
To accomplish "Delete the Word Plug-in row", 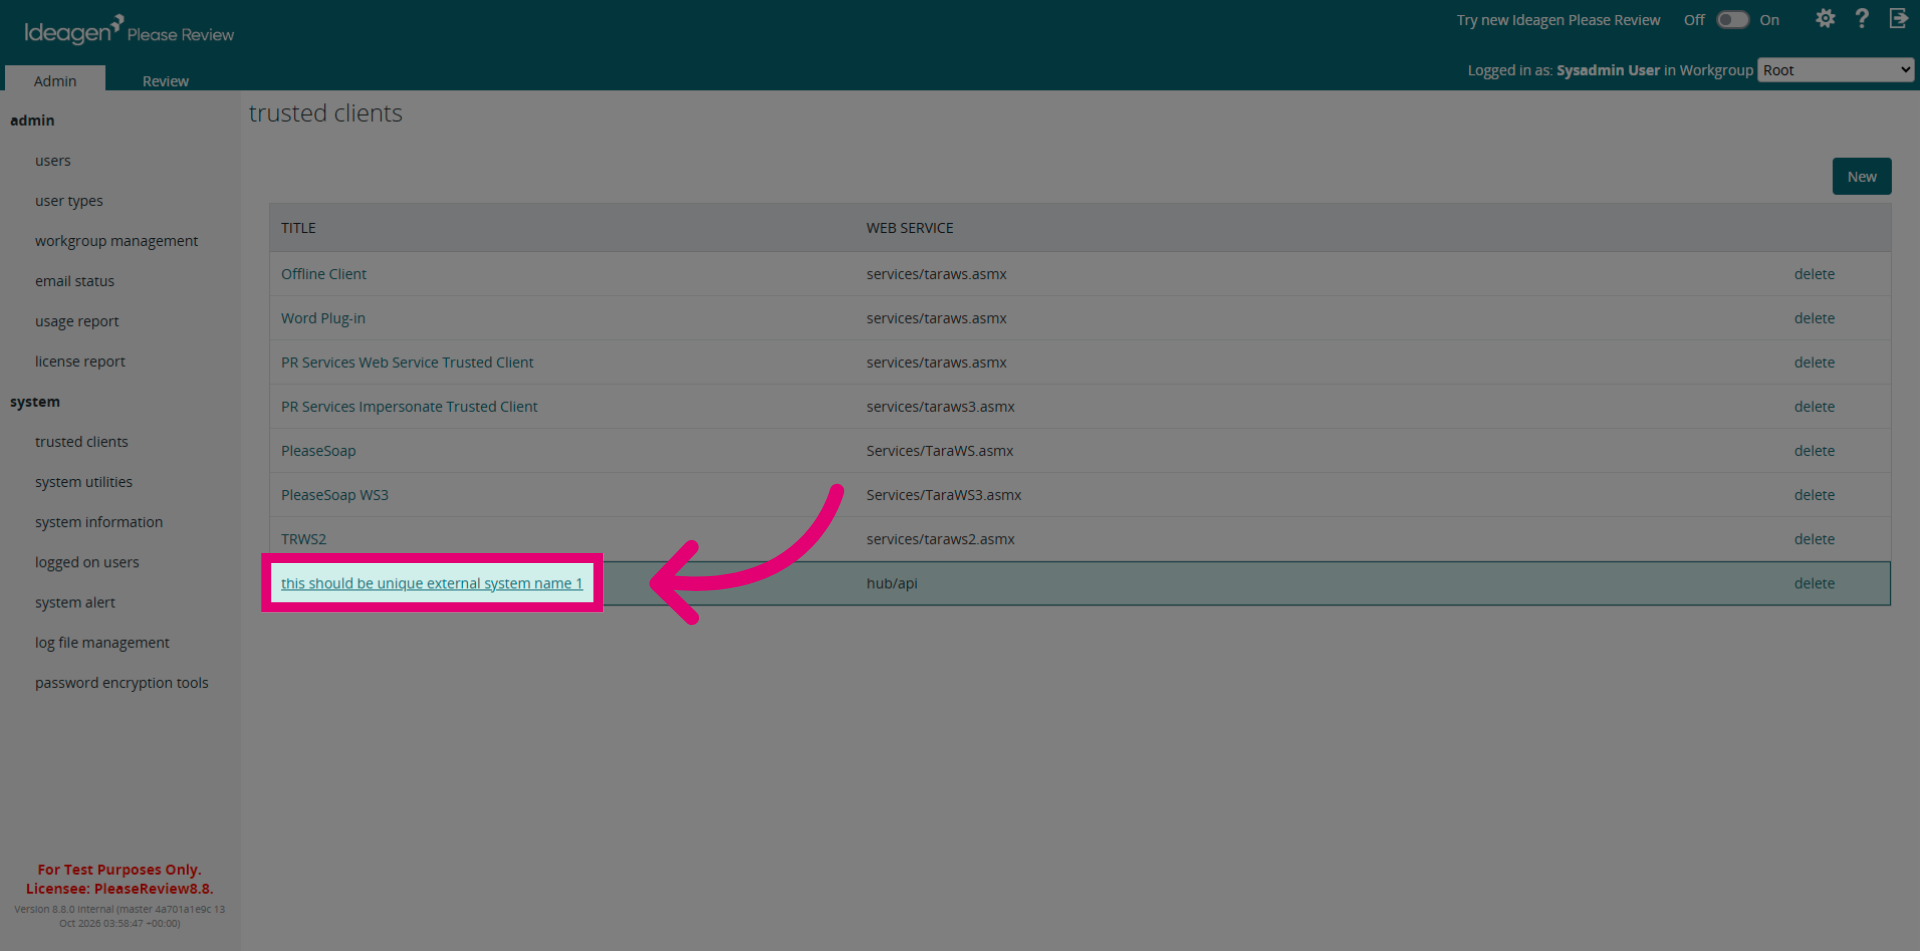I will point(1814,318).
